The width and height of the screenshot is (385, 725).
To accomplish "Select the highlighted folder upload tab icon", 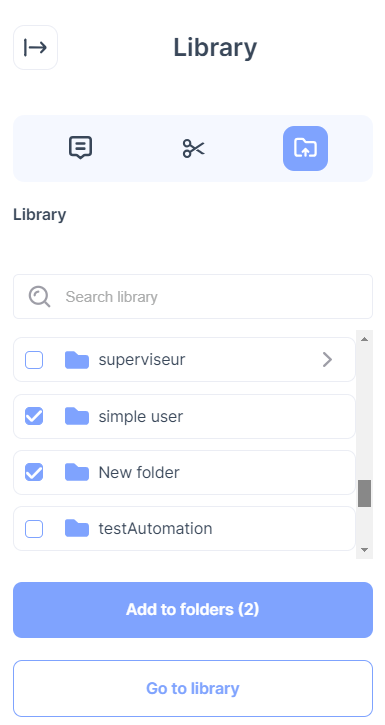I will (x=306, y=148).
